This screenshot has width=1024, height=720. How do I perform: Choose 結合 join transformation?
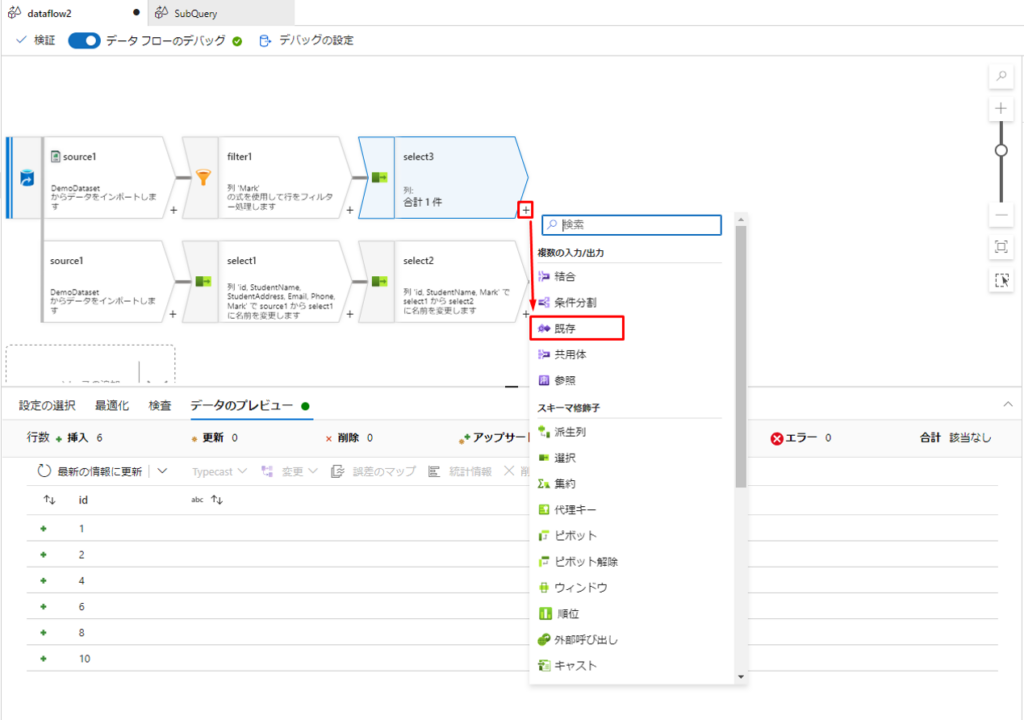[x=557, y=276]
